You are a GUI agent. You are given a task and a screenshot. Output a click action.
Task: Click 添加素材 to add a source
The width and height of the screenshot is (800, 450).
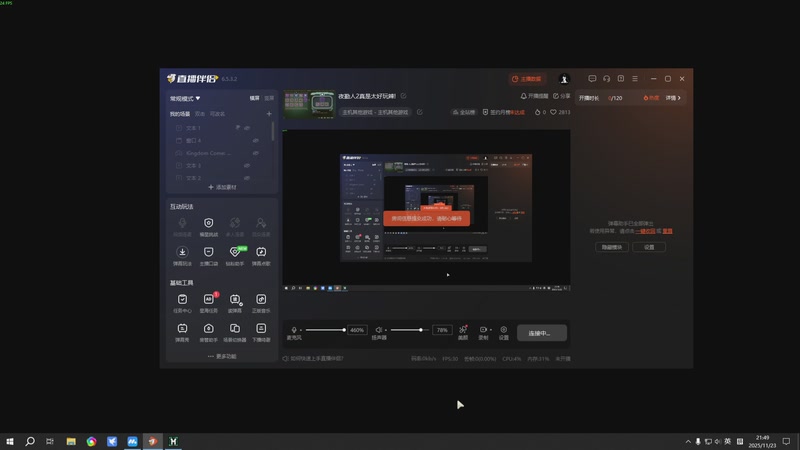click(222, 187)
